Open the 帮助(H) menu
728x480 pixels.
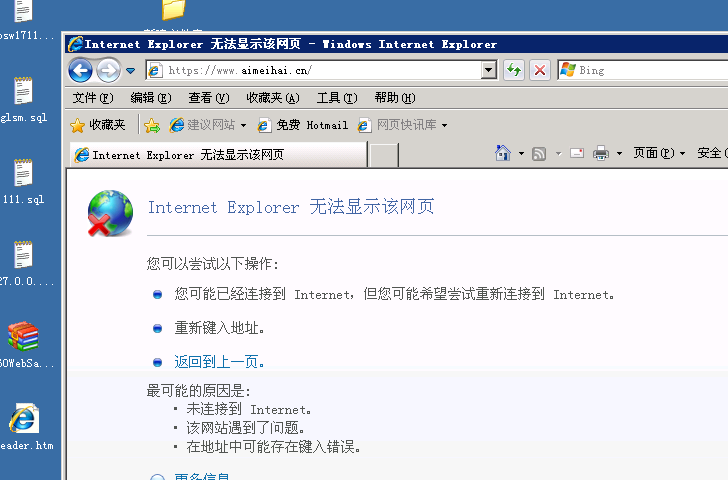[395, 98]
